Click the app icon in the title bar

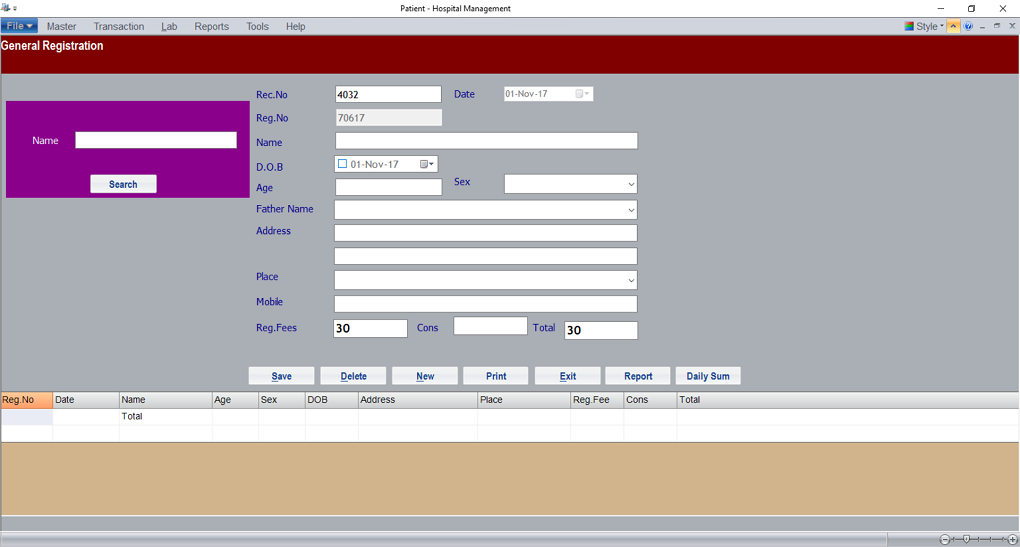pyautogui.click(x=6, y=8)
